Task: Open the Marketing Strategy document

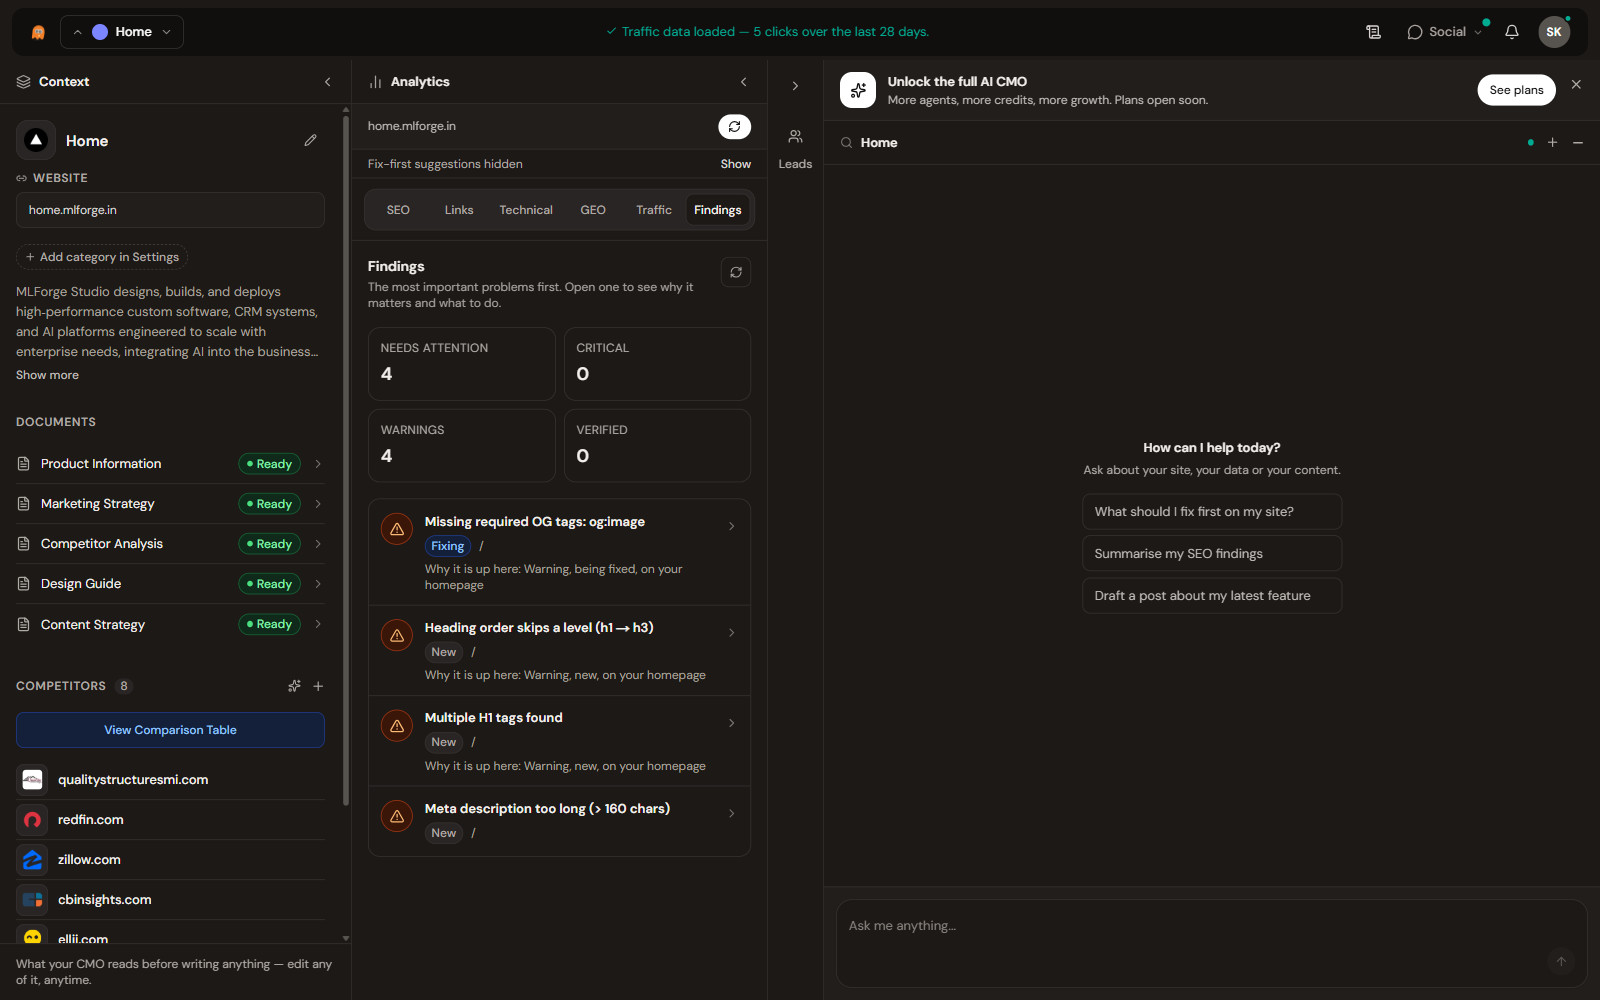Action: pos(170,504)
